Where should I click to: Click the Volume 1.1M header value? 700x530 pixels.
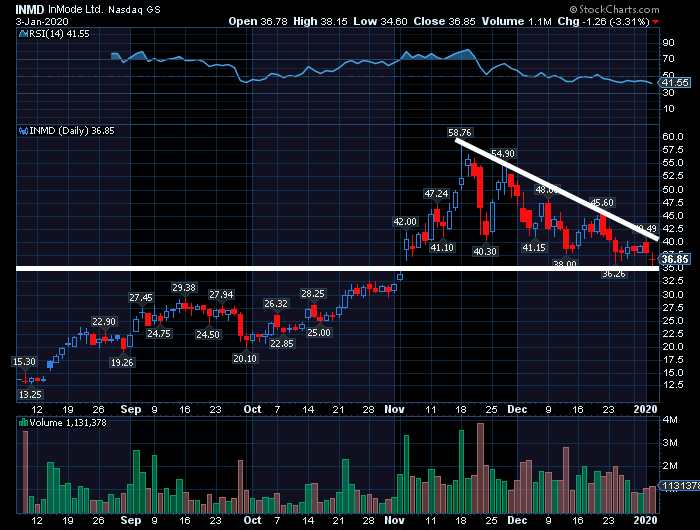point(517,21)
